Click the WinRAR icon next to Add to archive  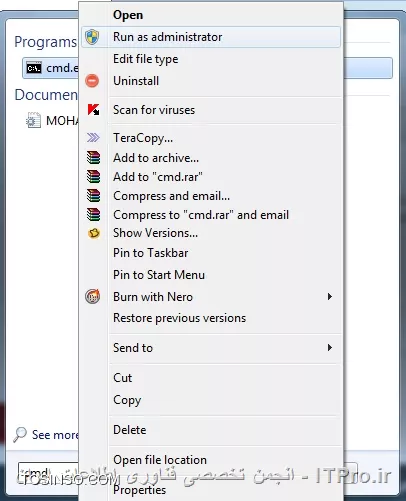[93, 157]
